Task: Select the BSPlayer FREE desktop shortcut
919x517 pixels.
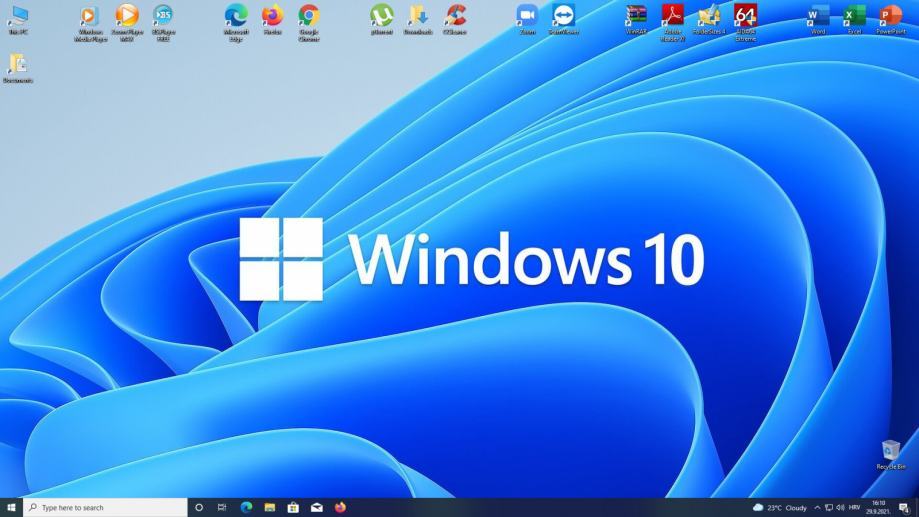Action: (x=163, y=23)
